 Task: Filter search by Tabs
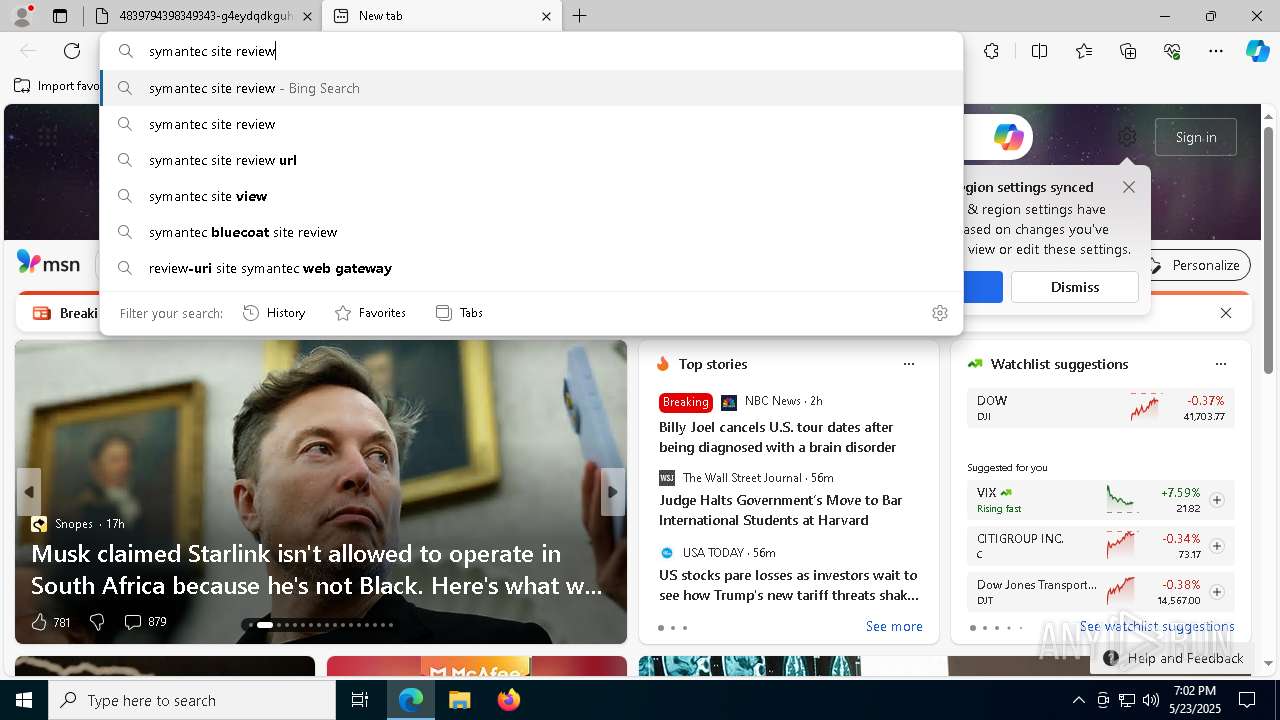coord(459,313)
